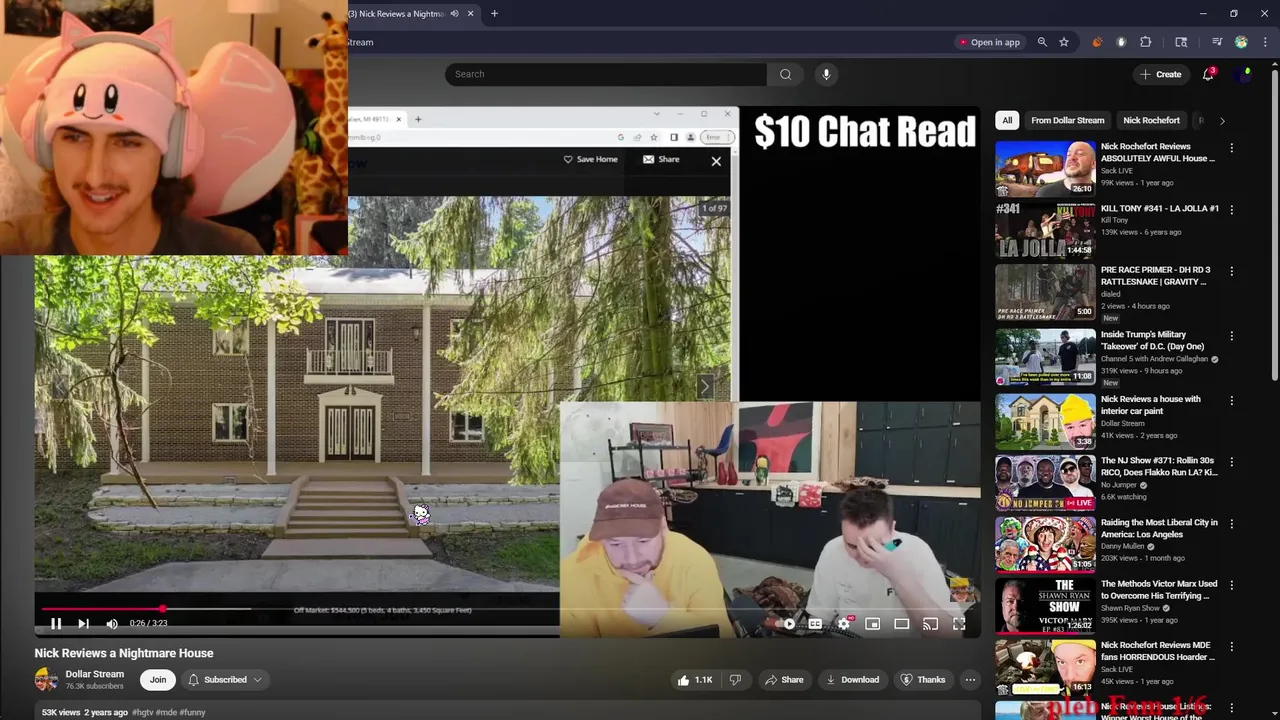Close the Nick Reviews a Nightmare browser tab
This screenshot has width=1280, height=720.
coord(470,14)
